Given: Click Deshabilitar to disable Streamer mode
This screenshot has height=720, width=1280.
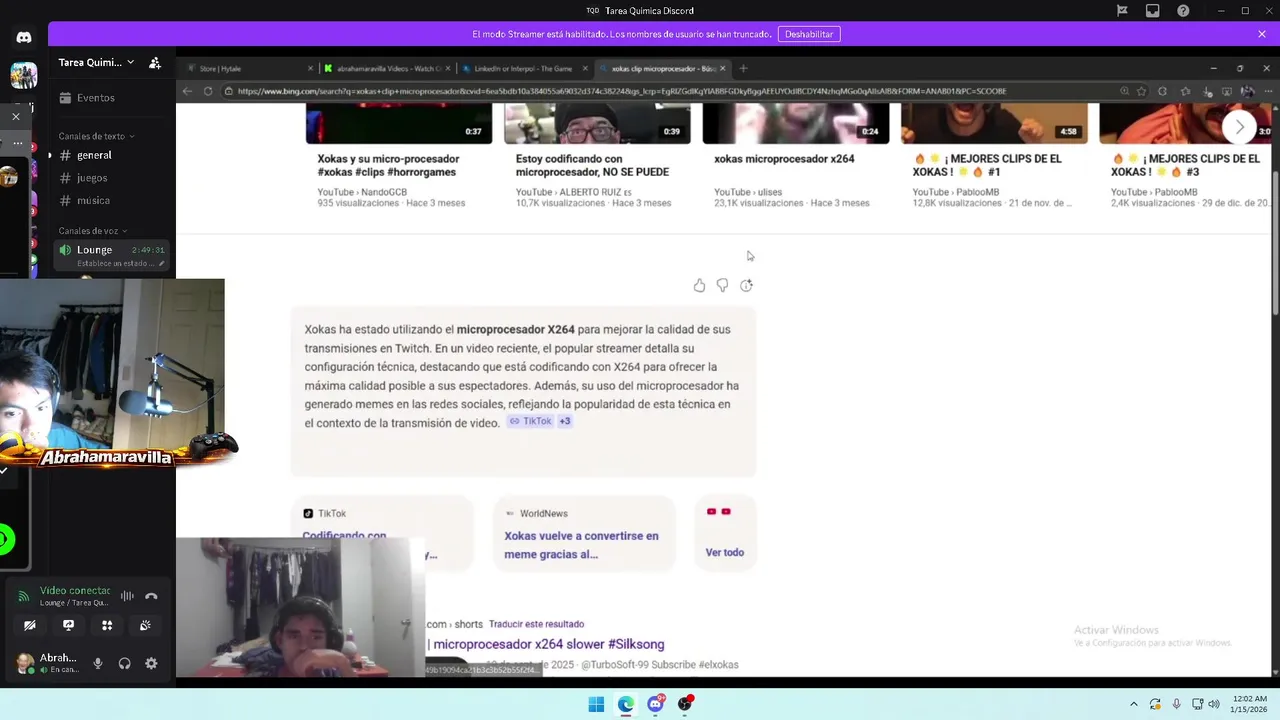Looking at the screenshot, I should (809, 34).
